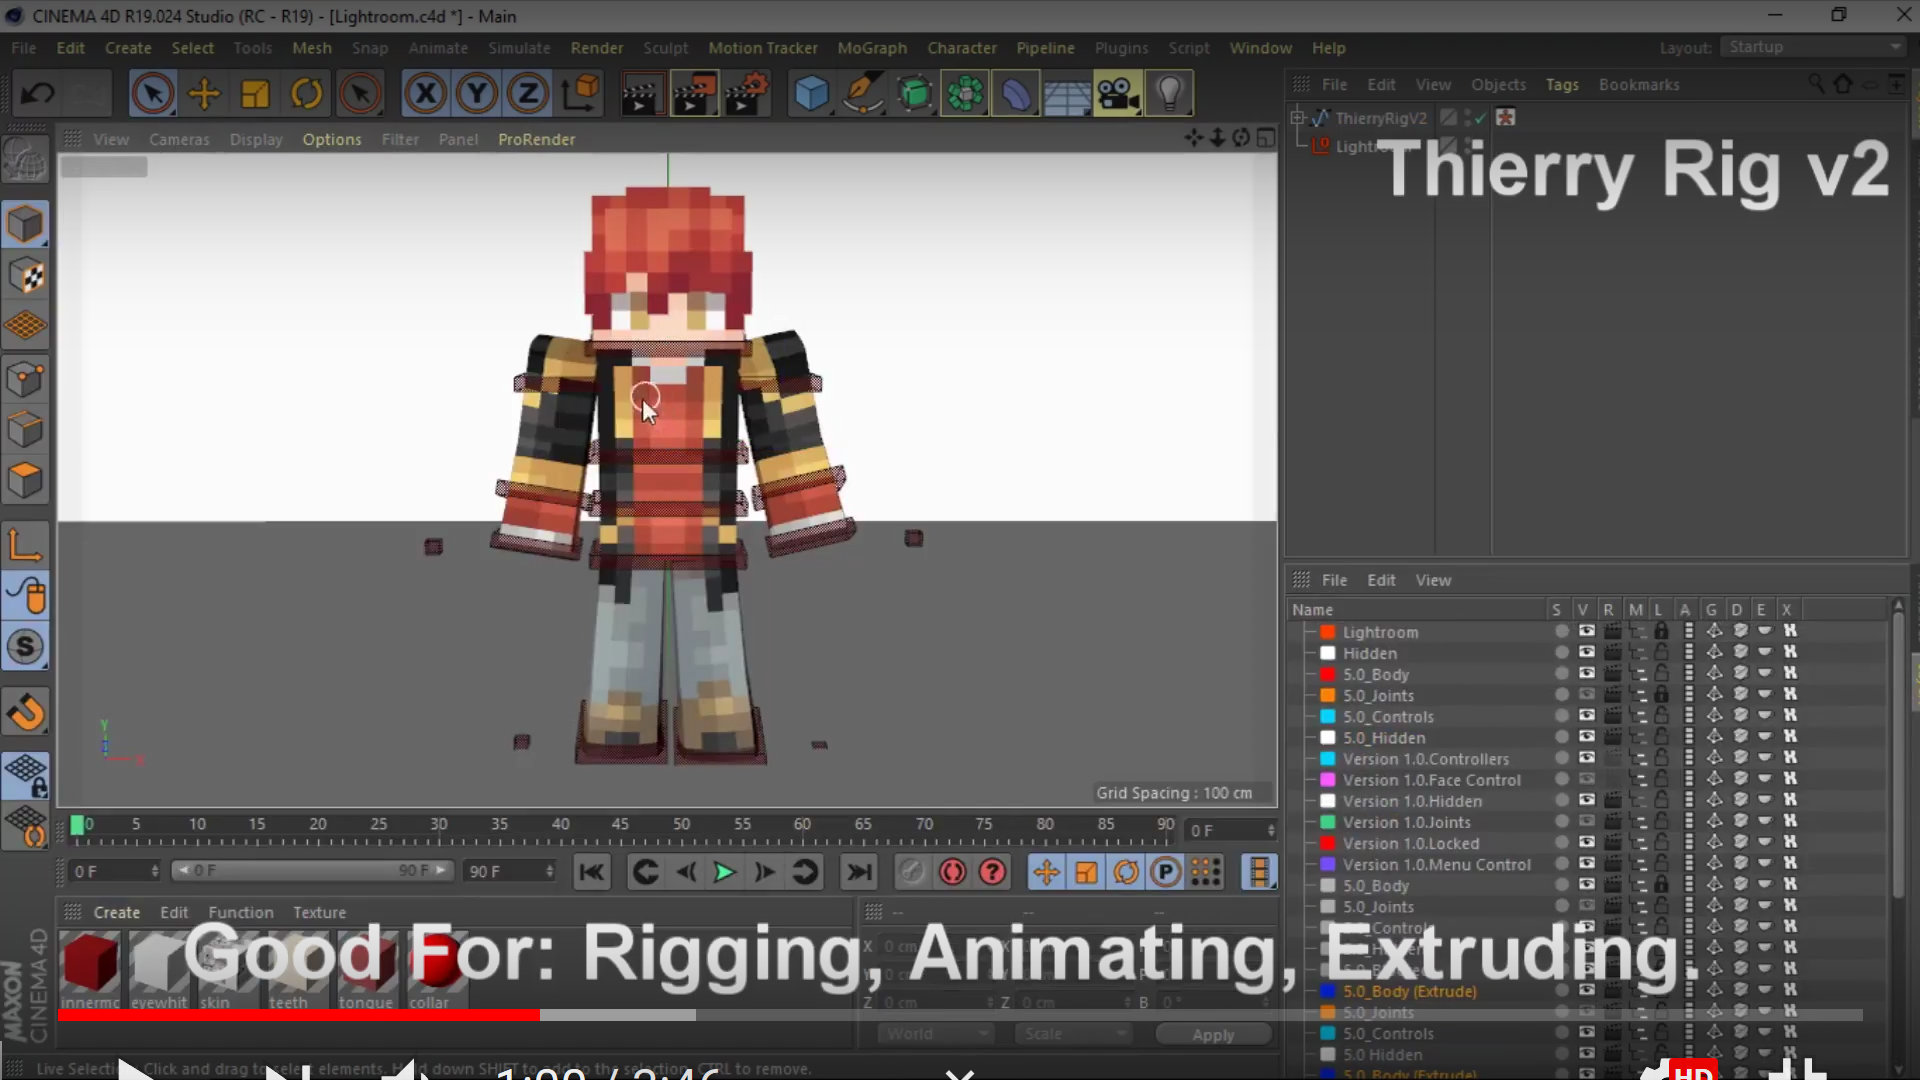Click the MoGraph Array green icon
Screen dimensions: 1920x1080
point(965,94)
